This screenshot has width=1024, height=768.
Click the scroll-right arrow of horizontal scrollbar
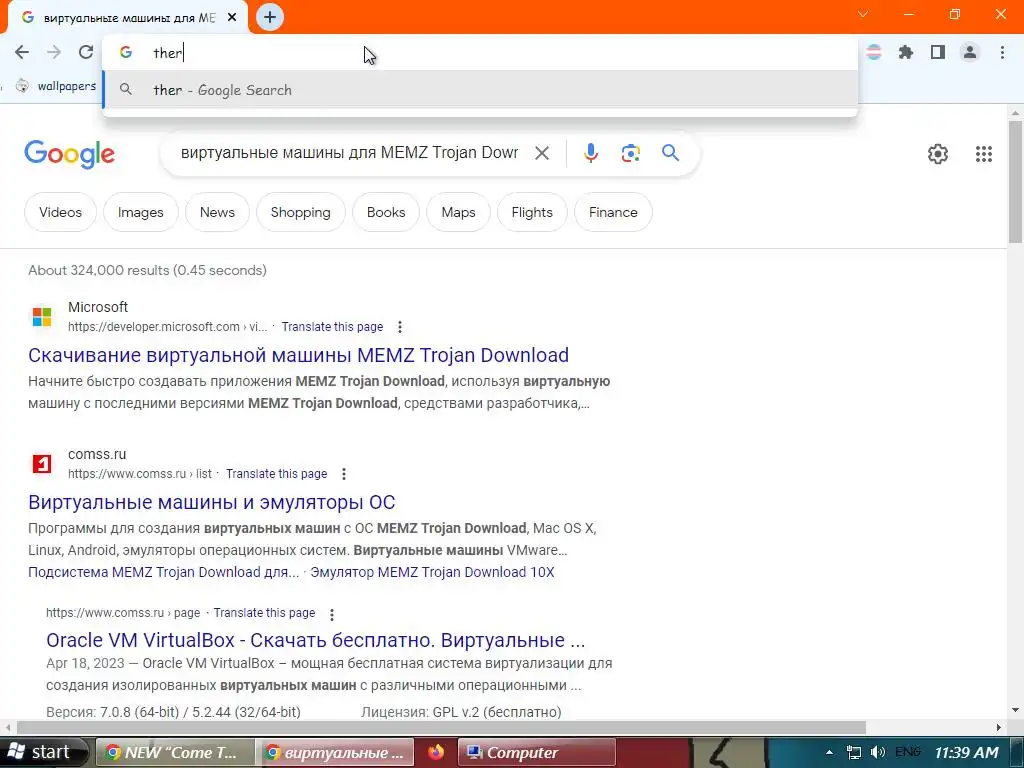(999, 727)
